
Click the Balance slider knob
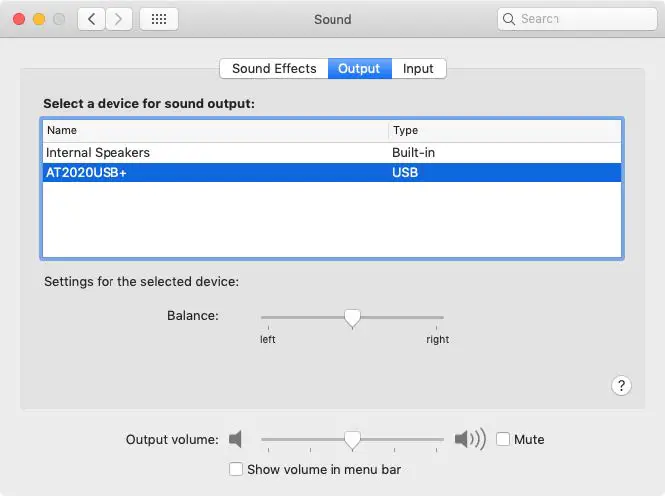click(x=352, y=318)
